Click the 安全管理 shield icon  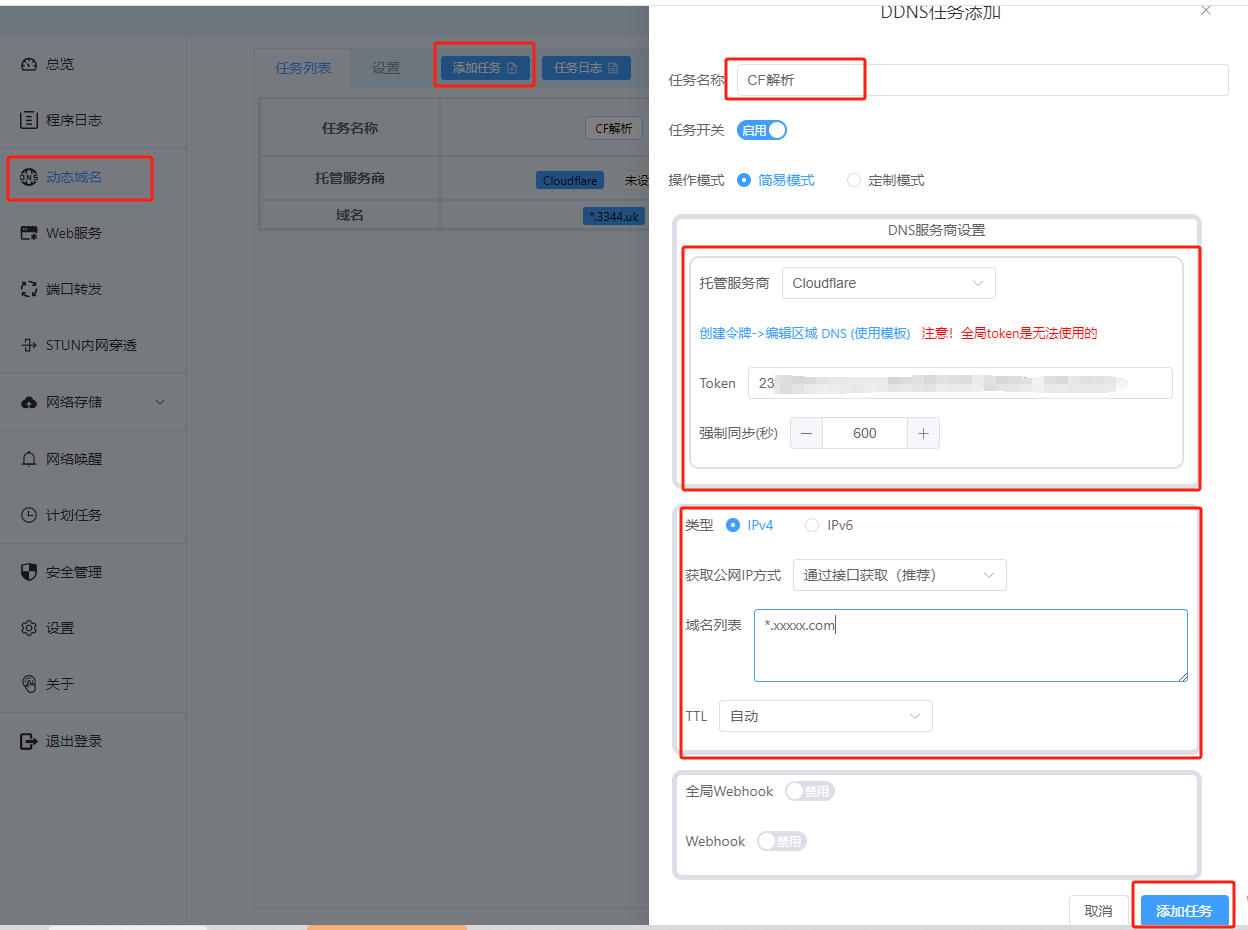click(x=29, y=572)
